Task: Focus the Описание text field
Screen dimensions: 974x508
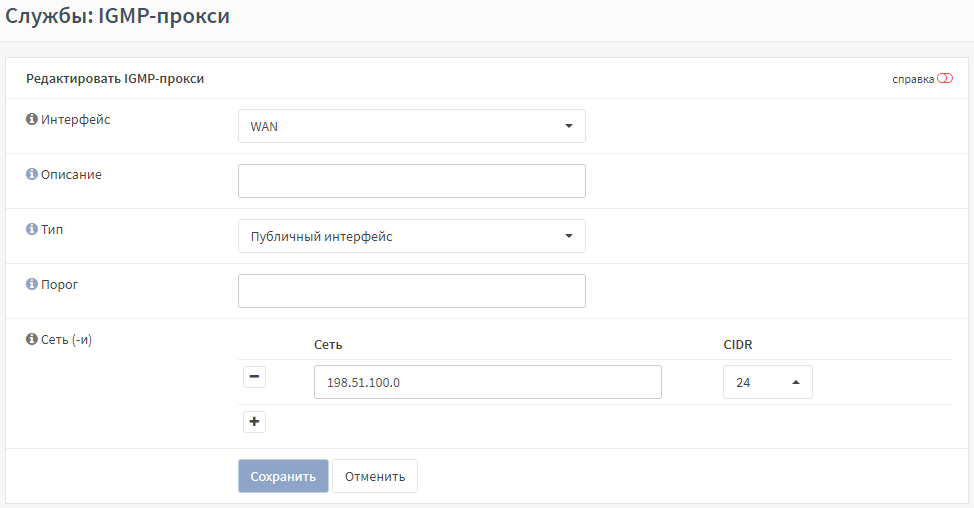Action: (x=412, y=181)
